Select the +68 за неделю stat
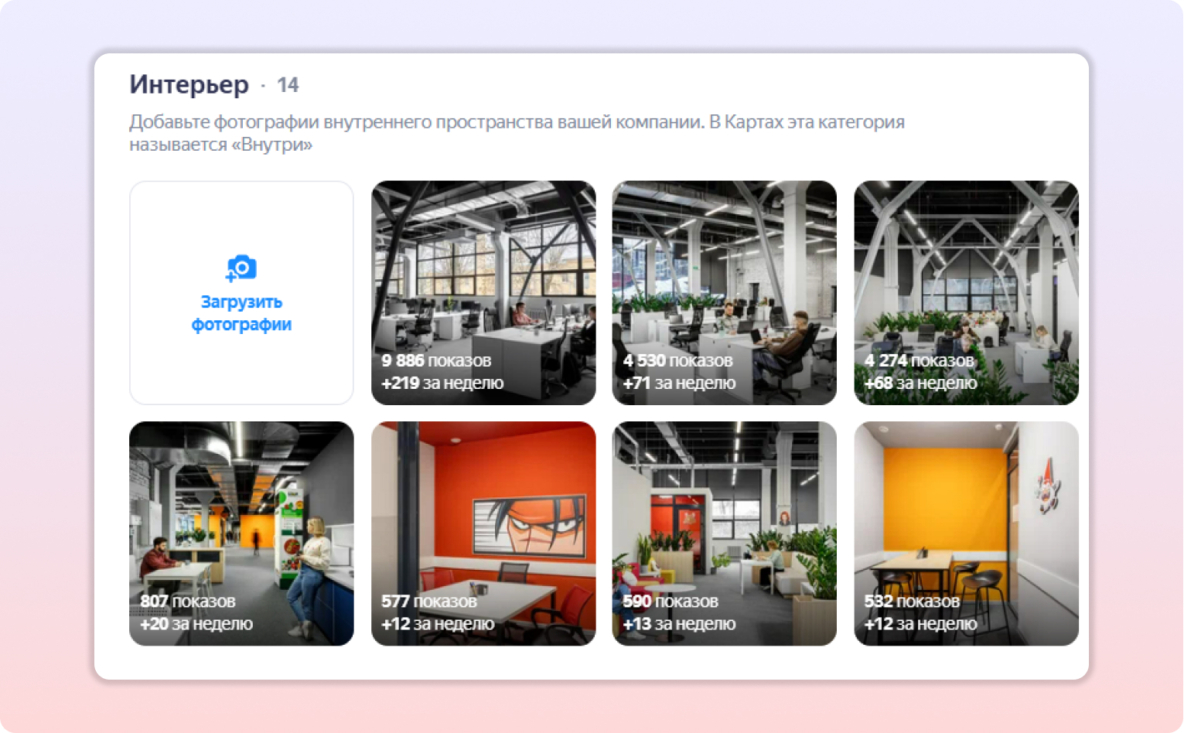This screenshot has height=733, width=1184. 920,383
